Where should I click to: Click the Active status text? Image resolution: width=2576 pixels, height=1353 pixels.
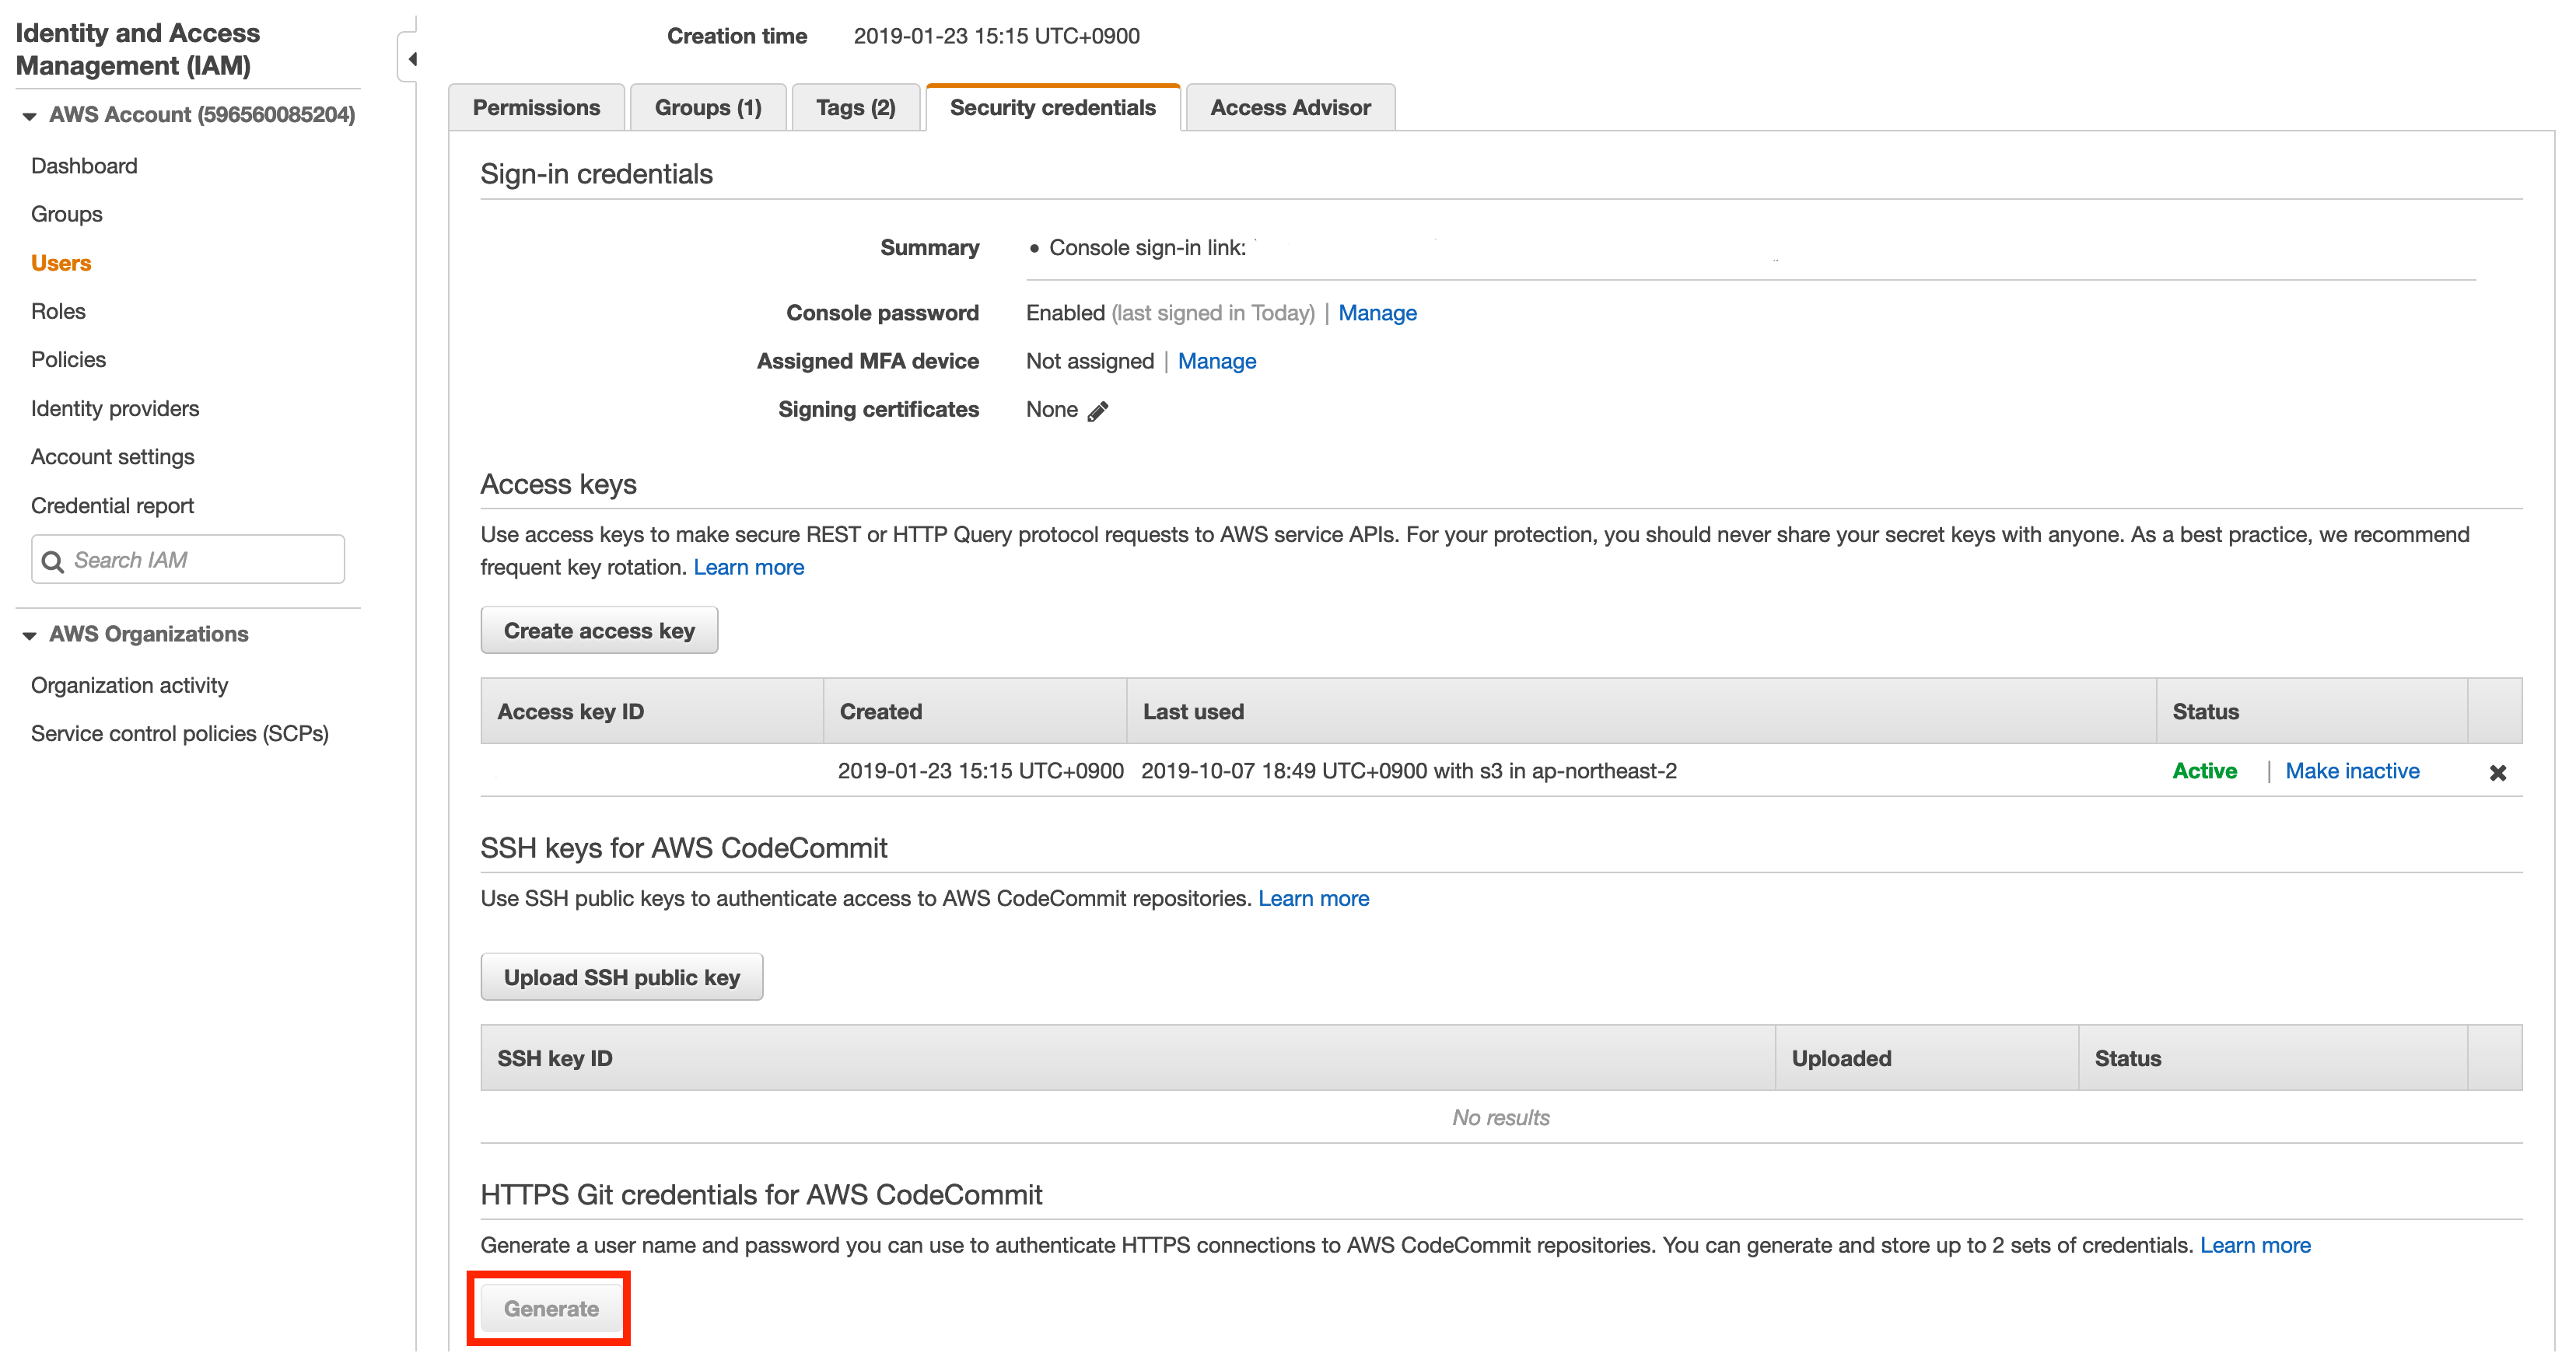coord(2204,771)
